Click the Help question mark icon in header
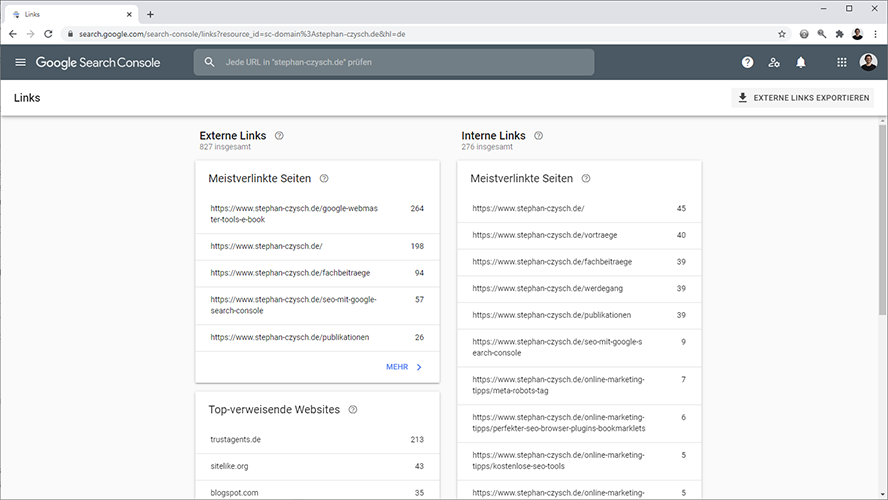 747,62
